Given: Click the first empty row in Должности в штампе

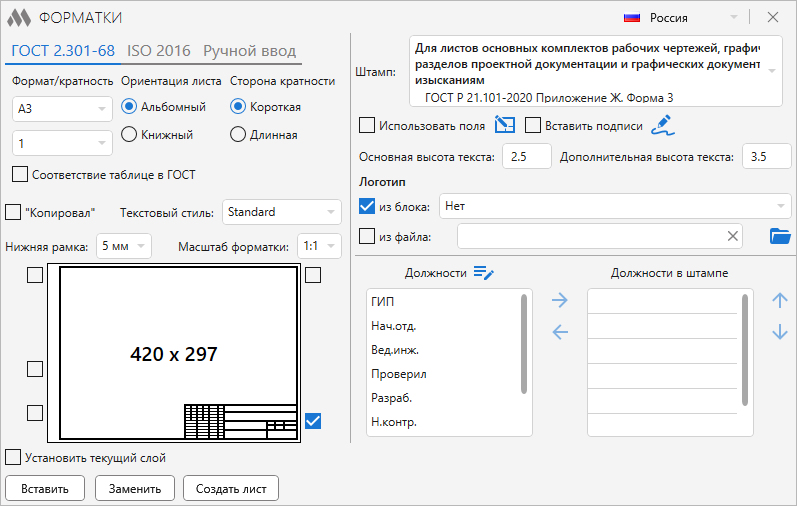Looking at the screenshot, I should (662, 302).
